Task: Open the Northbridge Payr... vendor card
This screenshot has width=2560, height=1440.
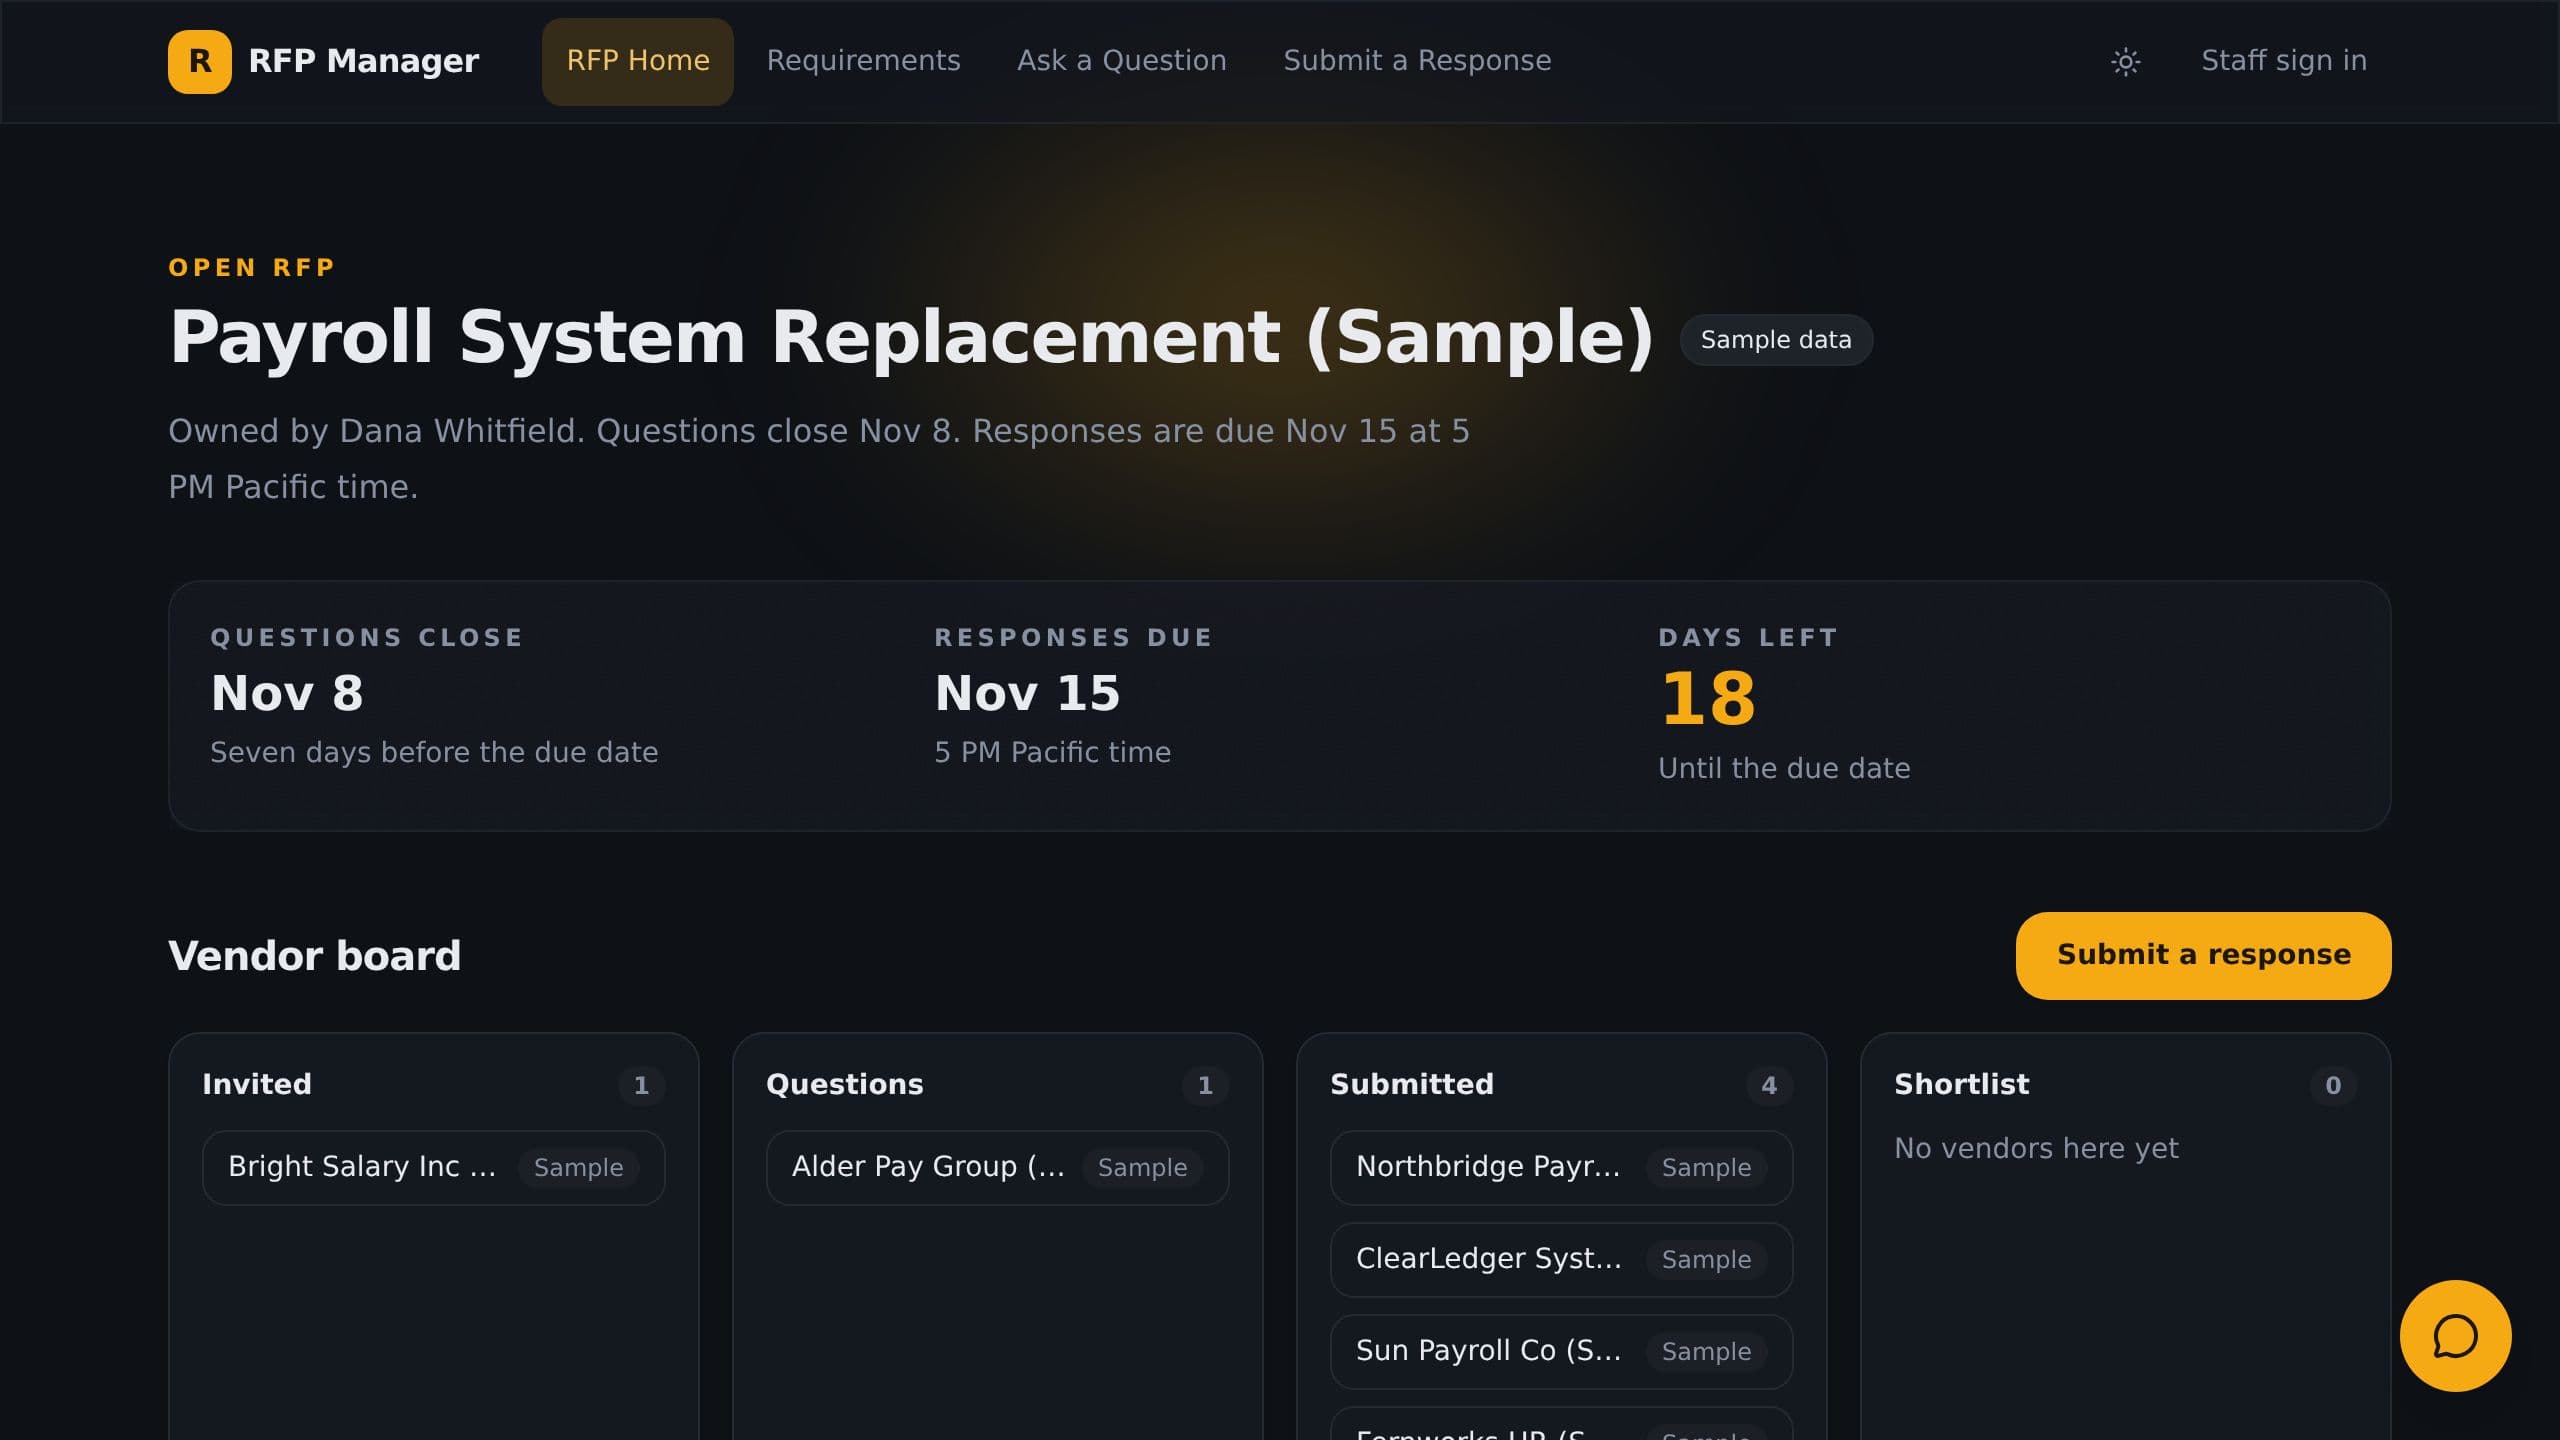Action: pyautogui.click(x=1561, y=1167)
